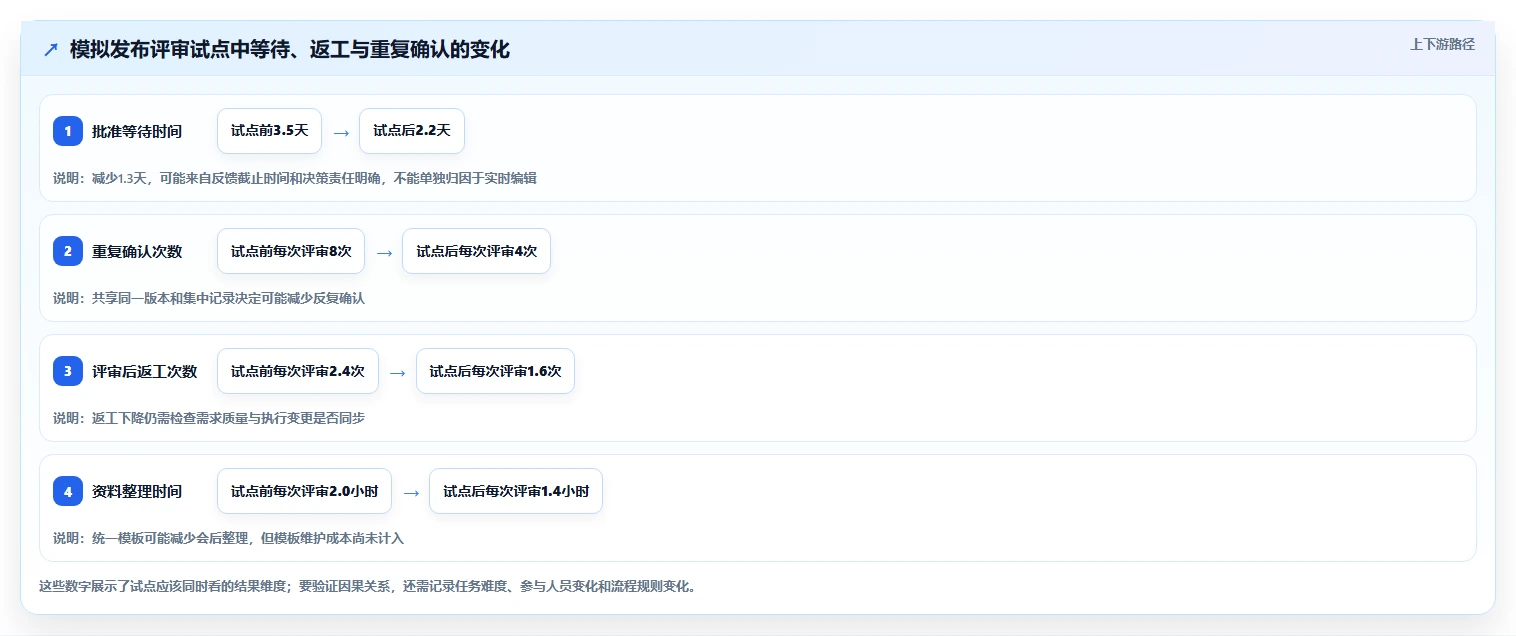Screen dimensions: 1516x636
Task: Select the 批准等待时间 label
Action: 137,131
